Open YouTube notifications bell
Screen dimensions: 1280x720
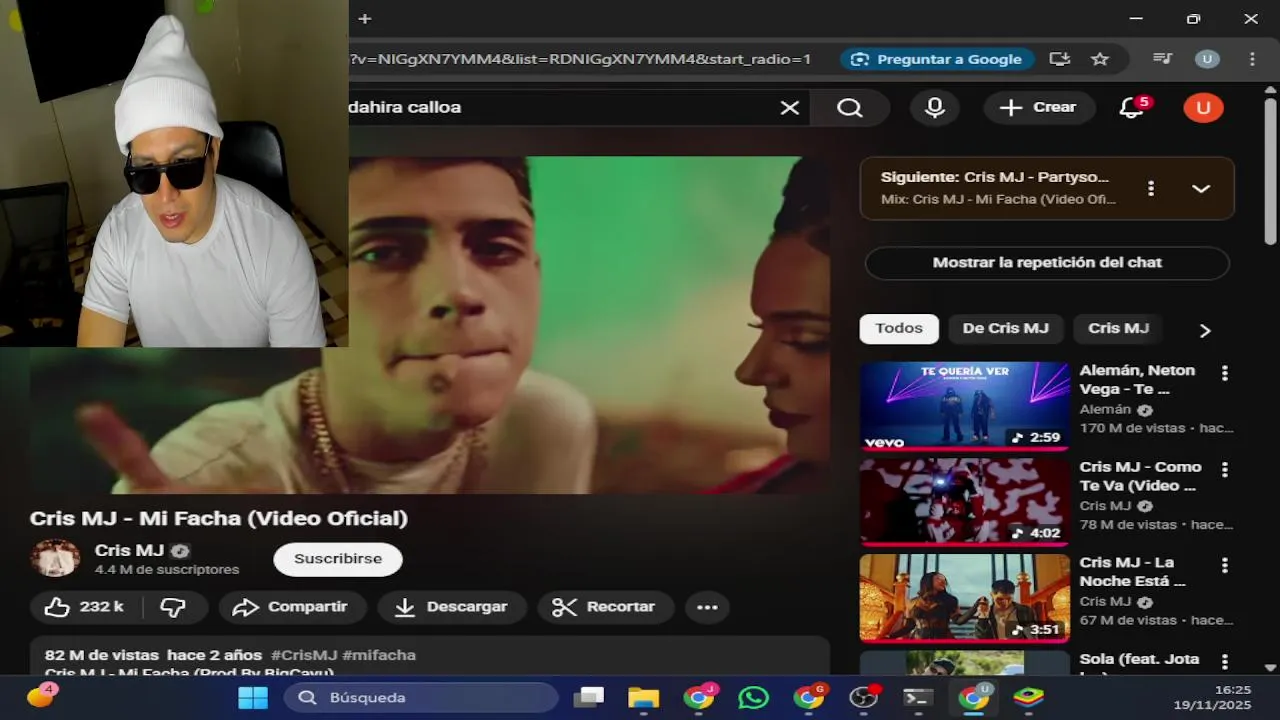[x=1131, y=108]
